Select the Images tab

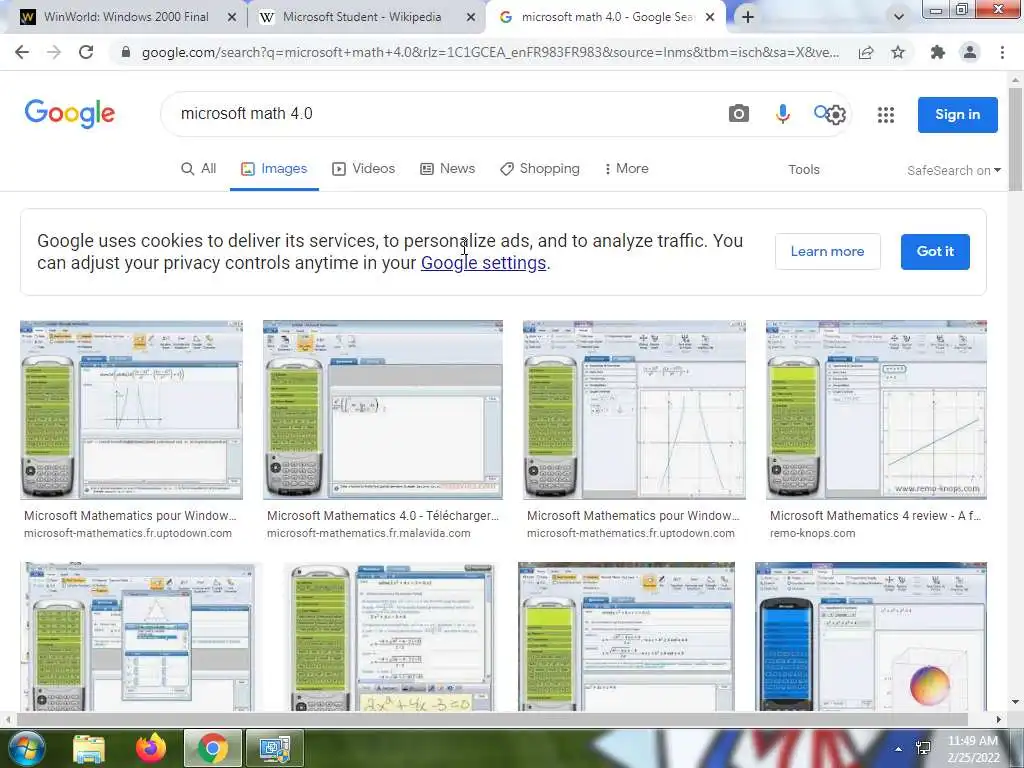pos(274,168)
